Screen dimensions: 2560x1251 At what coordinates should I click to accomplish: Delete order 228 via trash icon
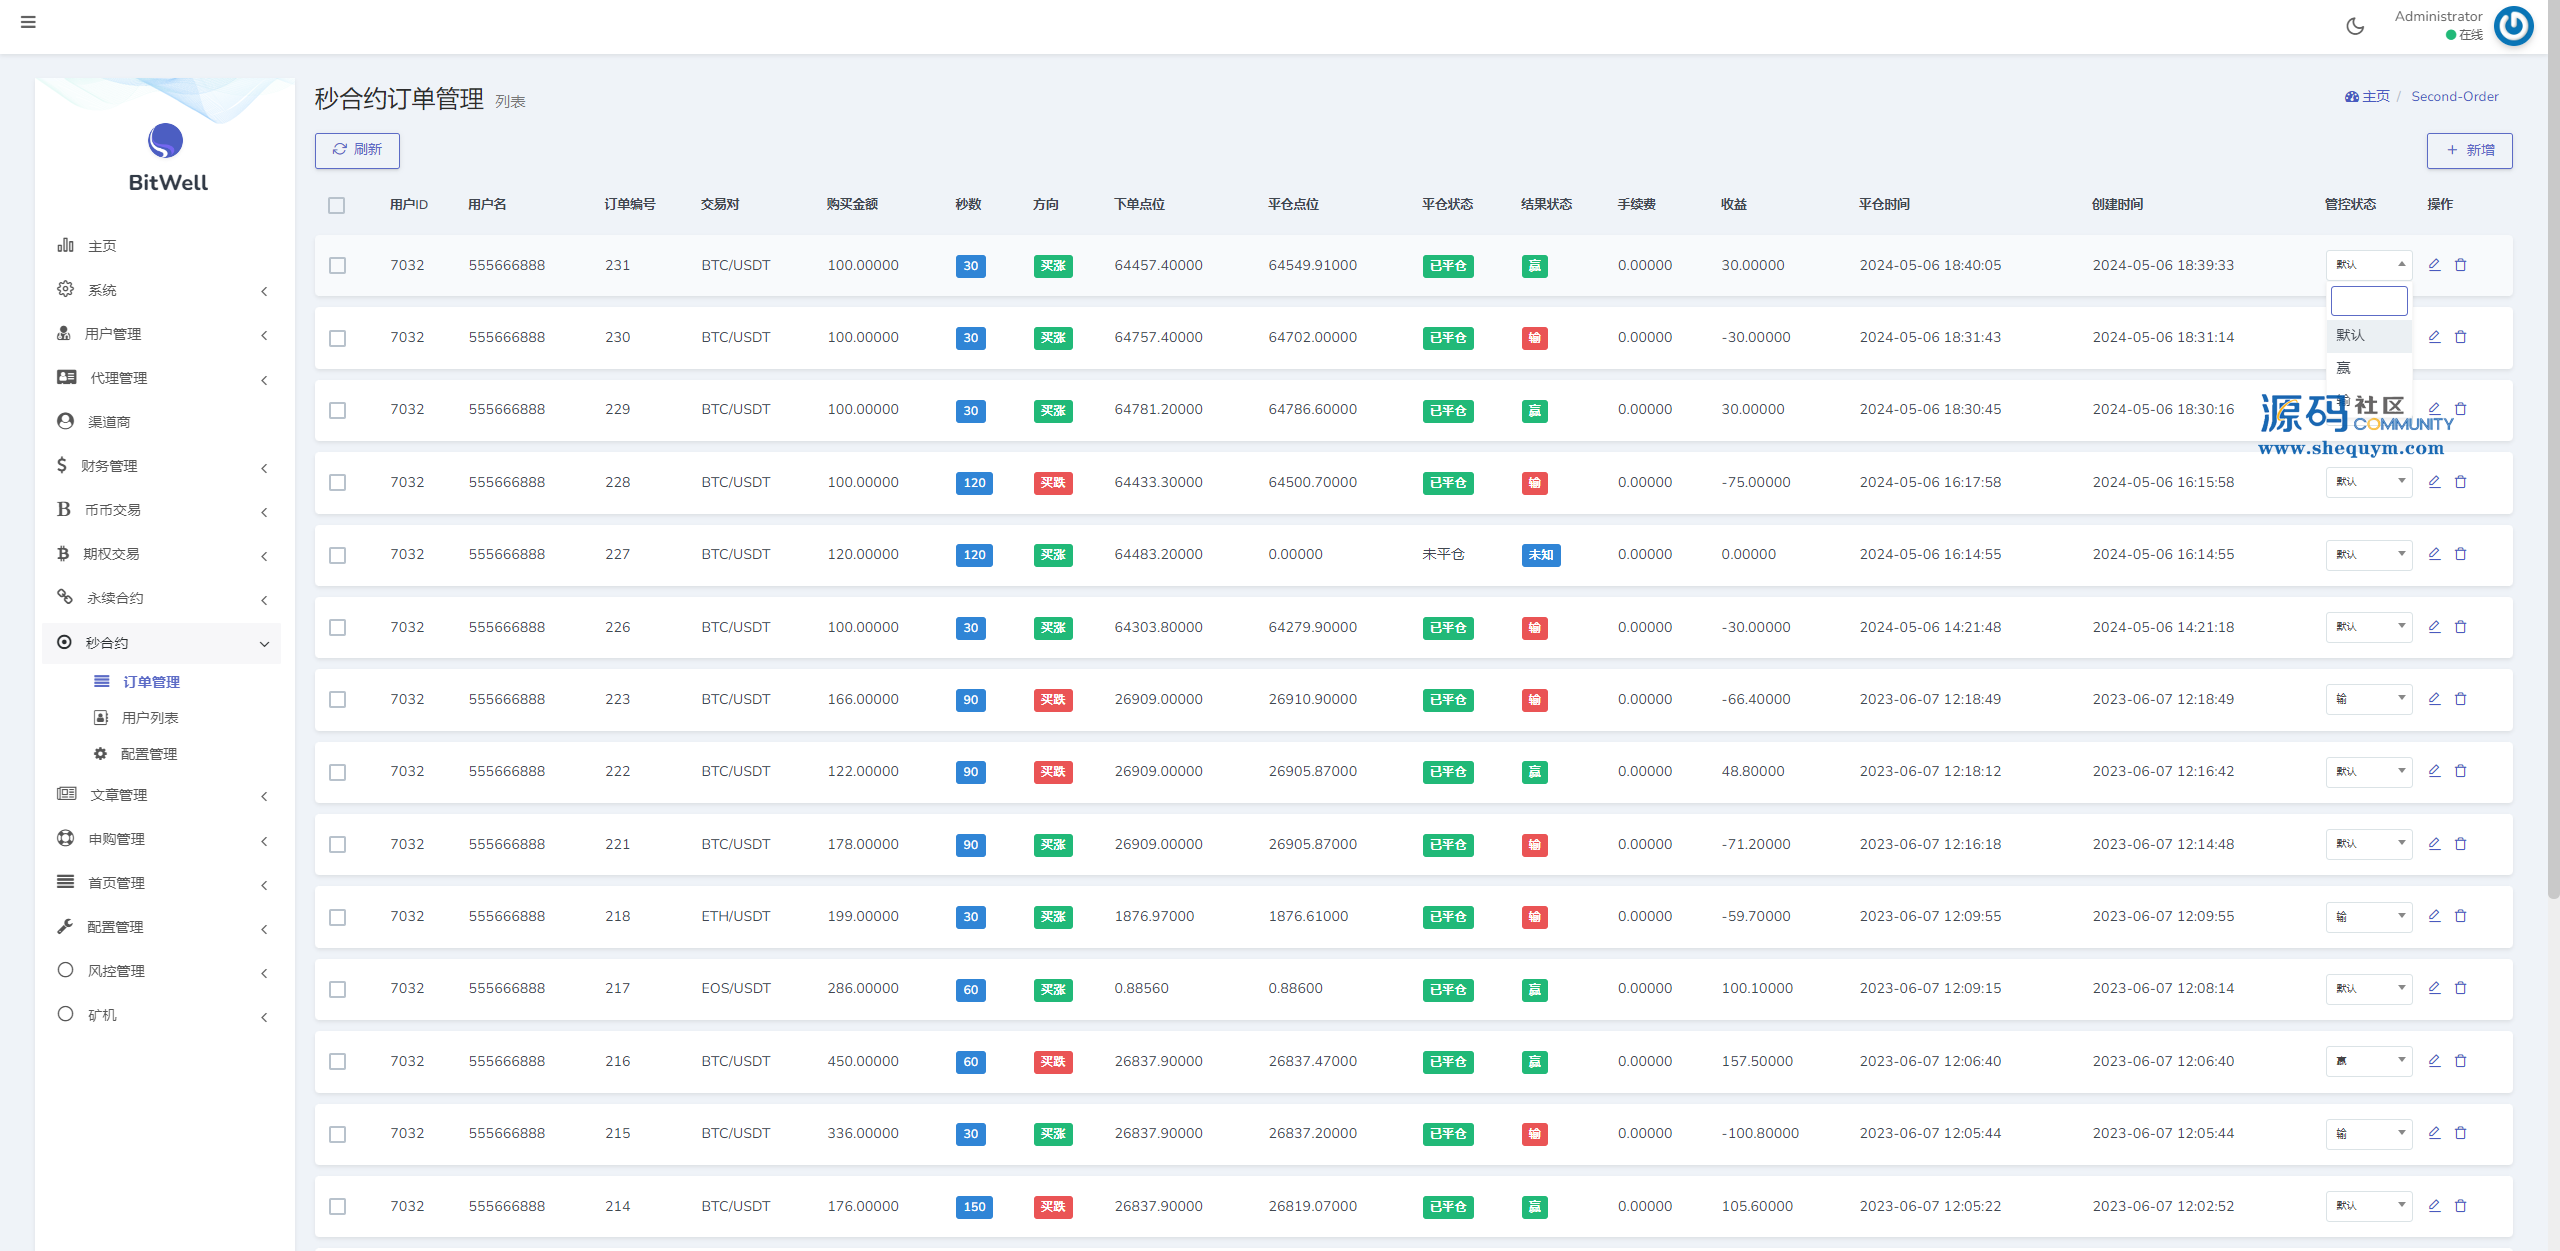click(x=2461, y=482)
